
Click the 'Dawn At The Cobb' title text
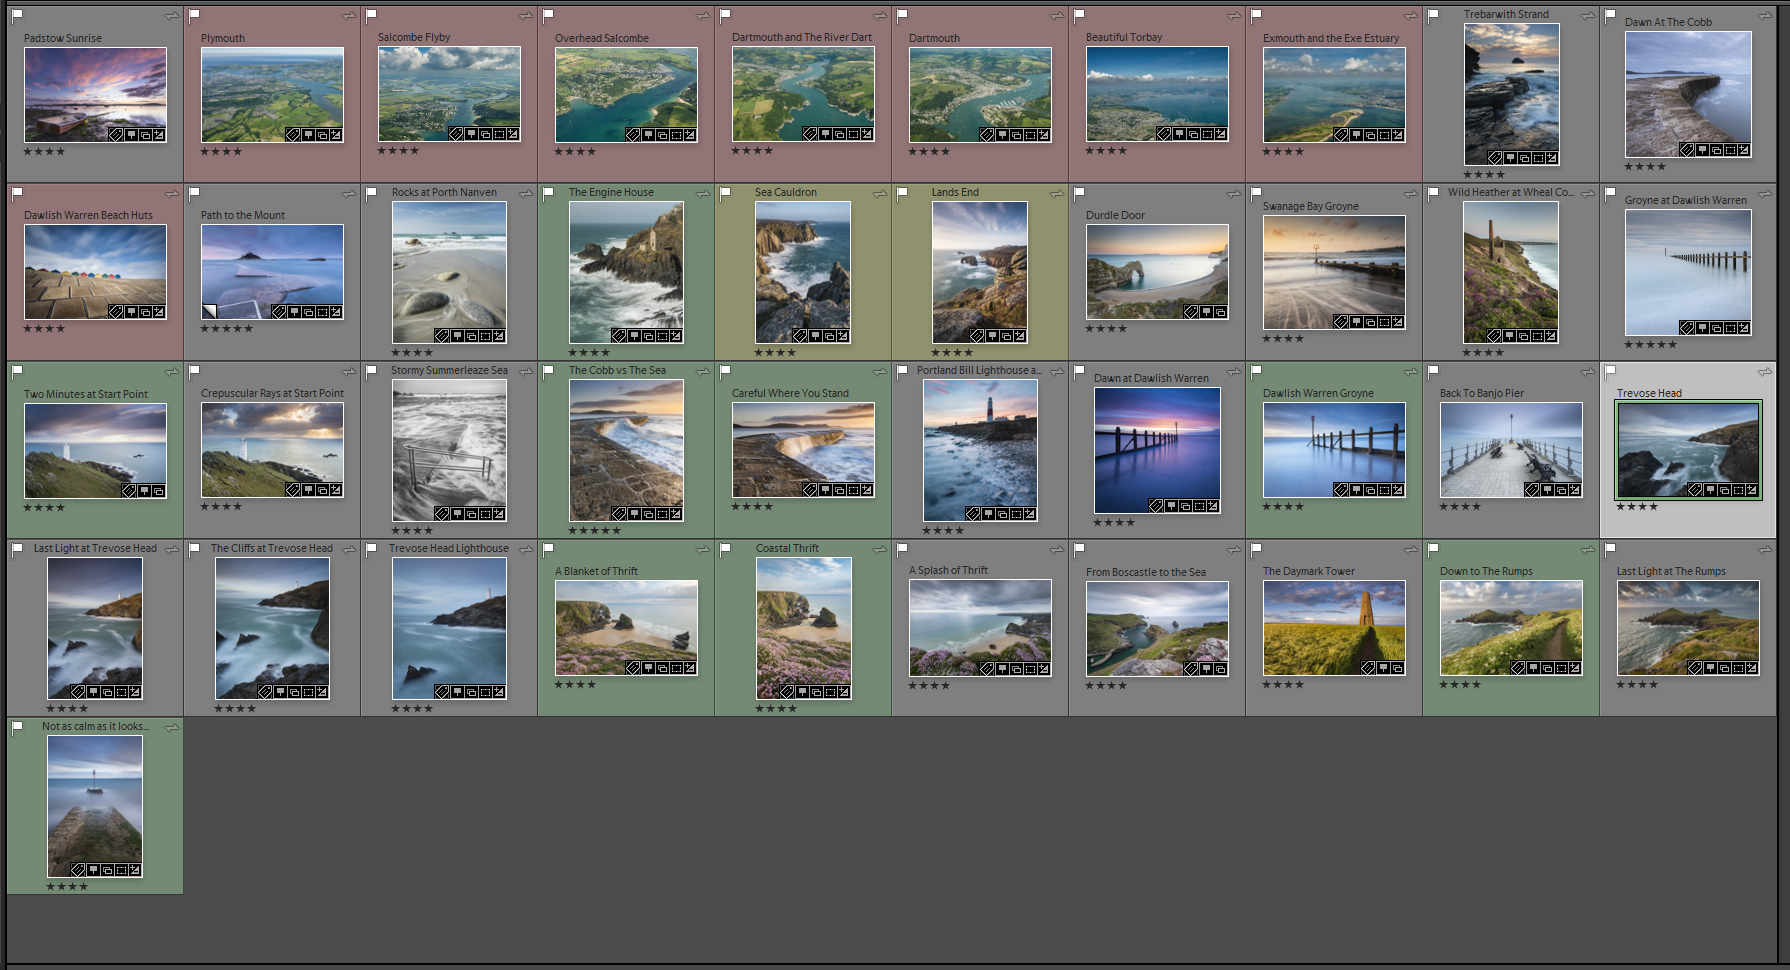[x=1668, y=22]
